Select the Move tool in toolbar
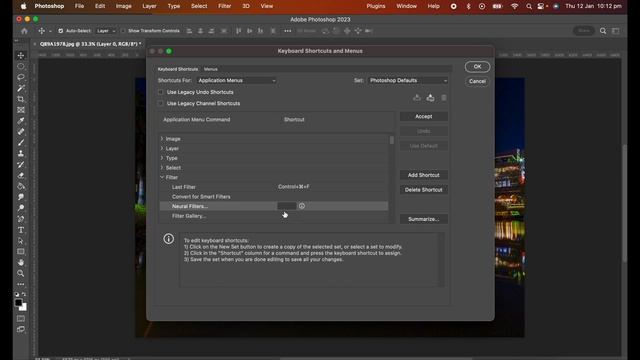The width and height of the screenshot is (640, 360). click(21, 56)
